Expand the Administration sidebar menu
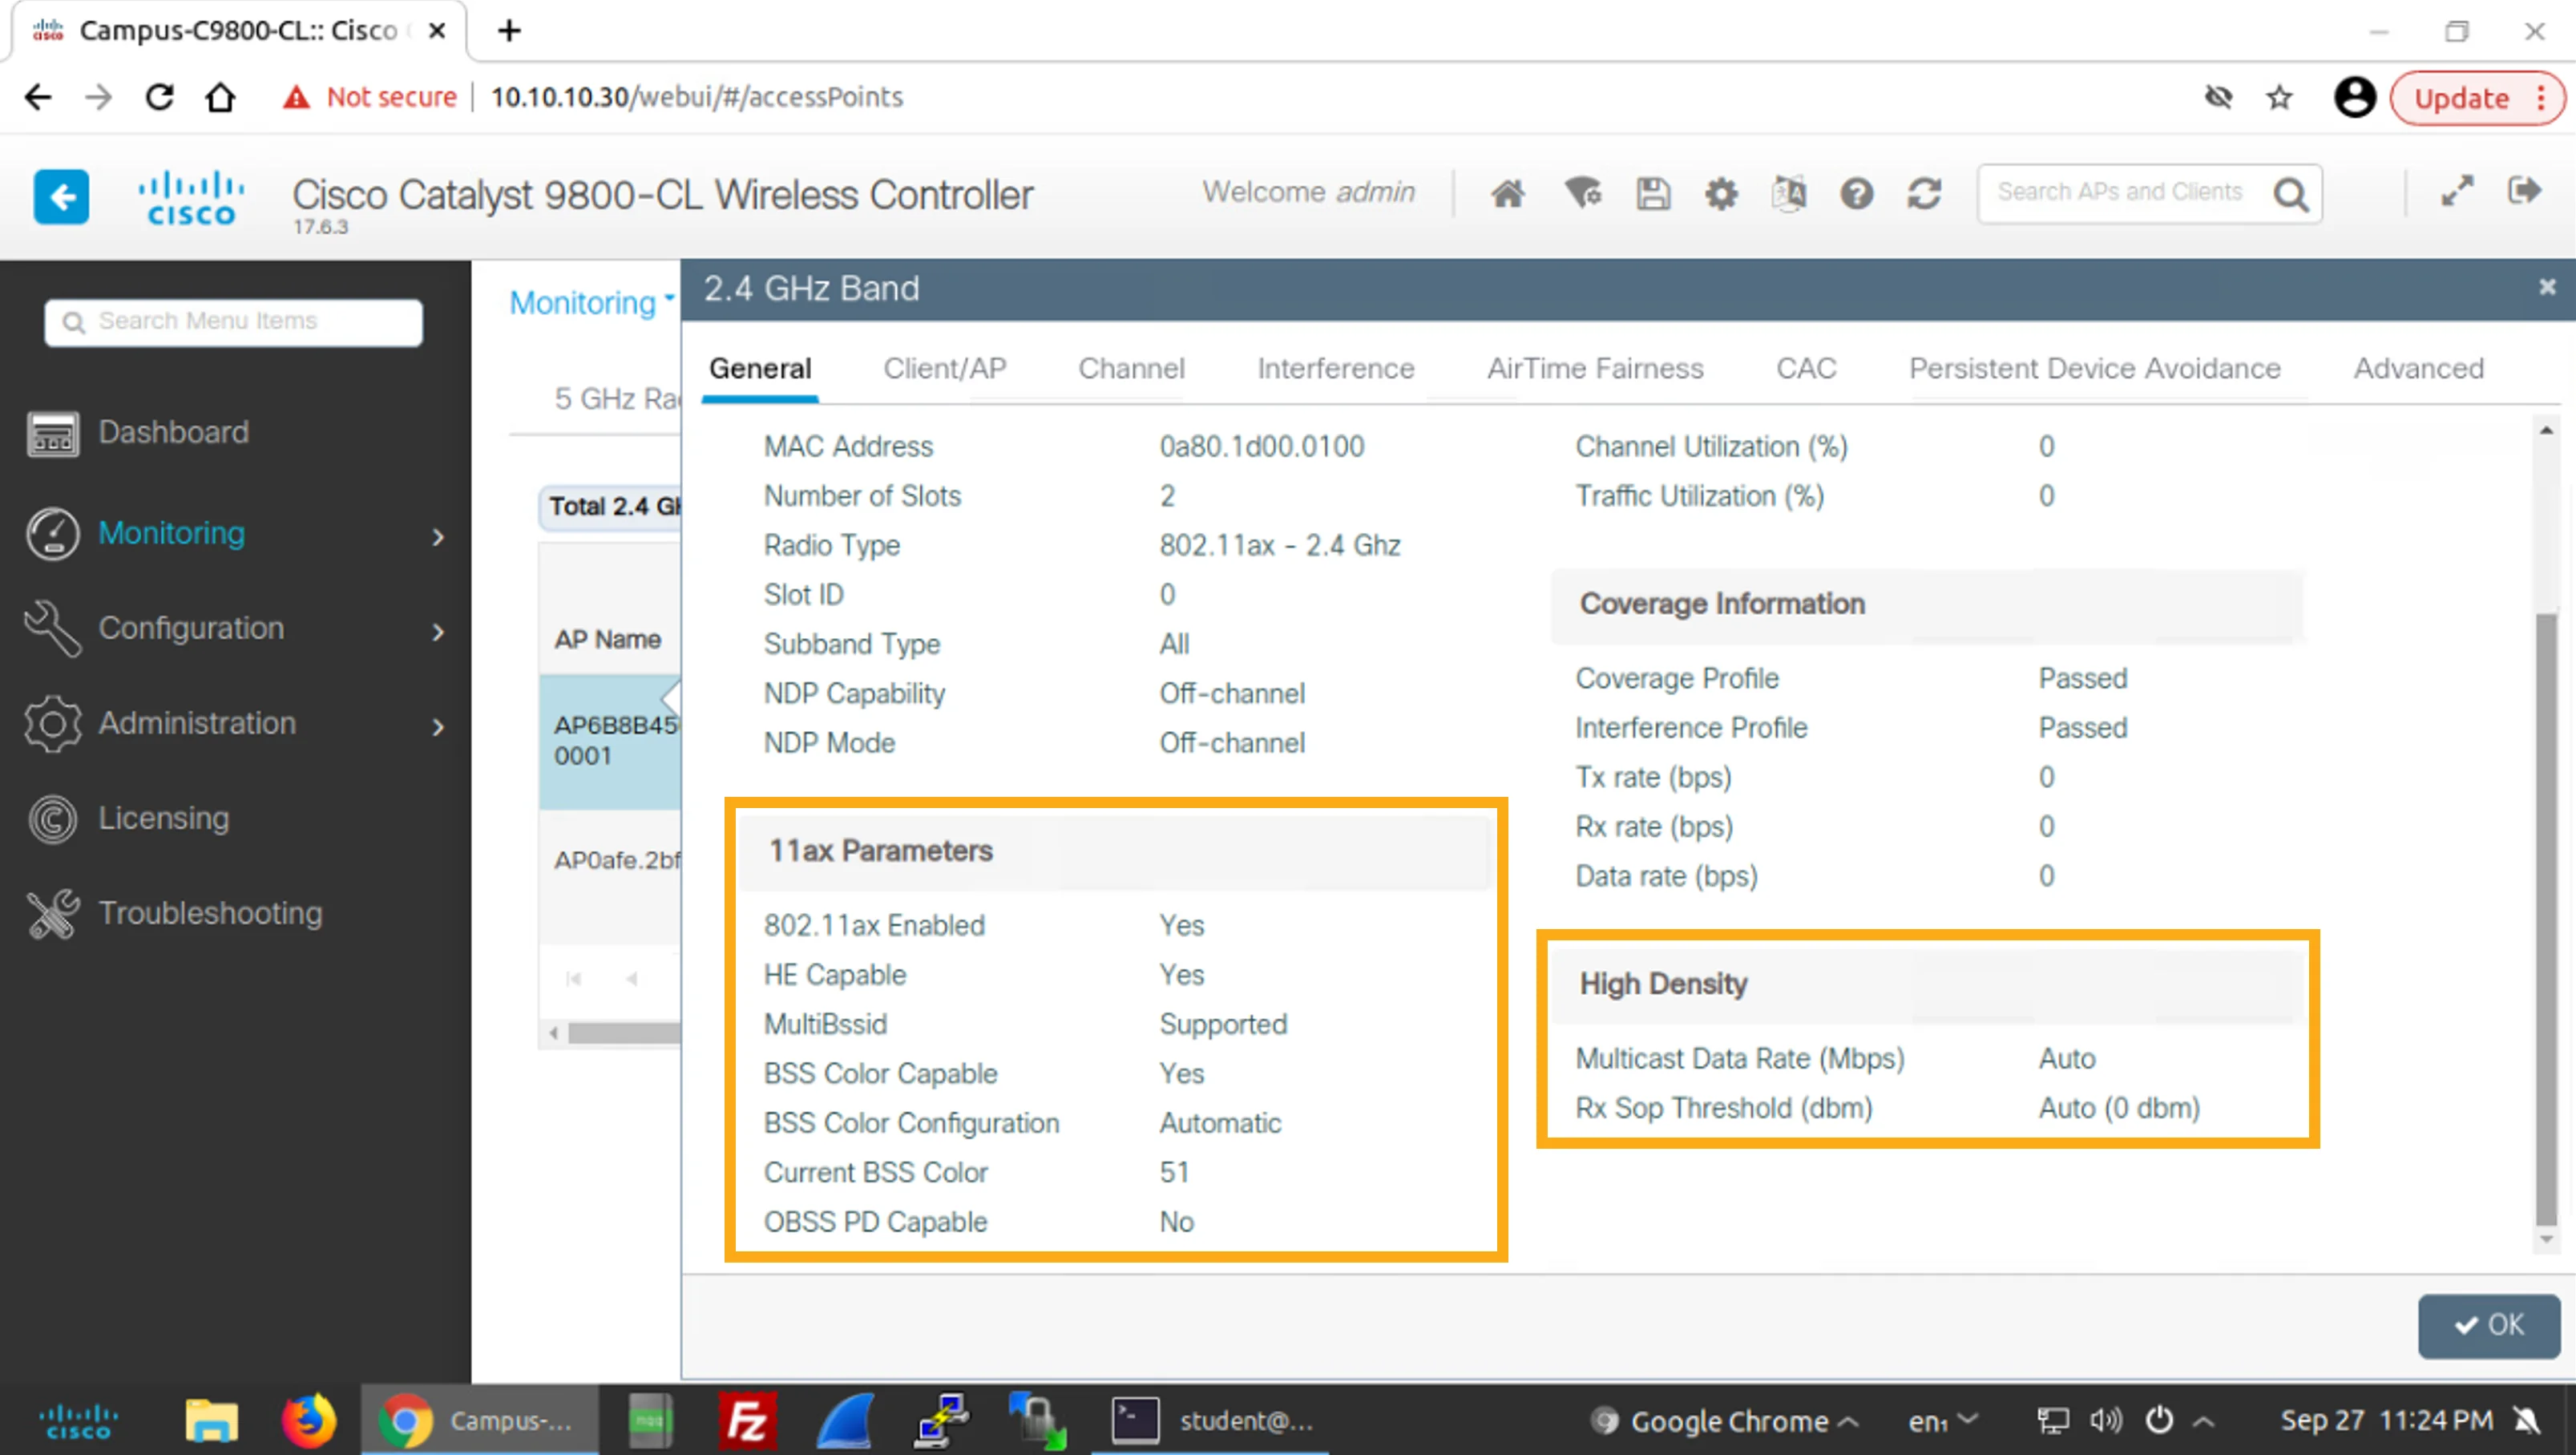The height and width of the screenshot is (1455, 2576). click(x=236, y=723)
